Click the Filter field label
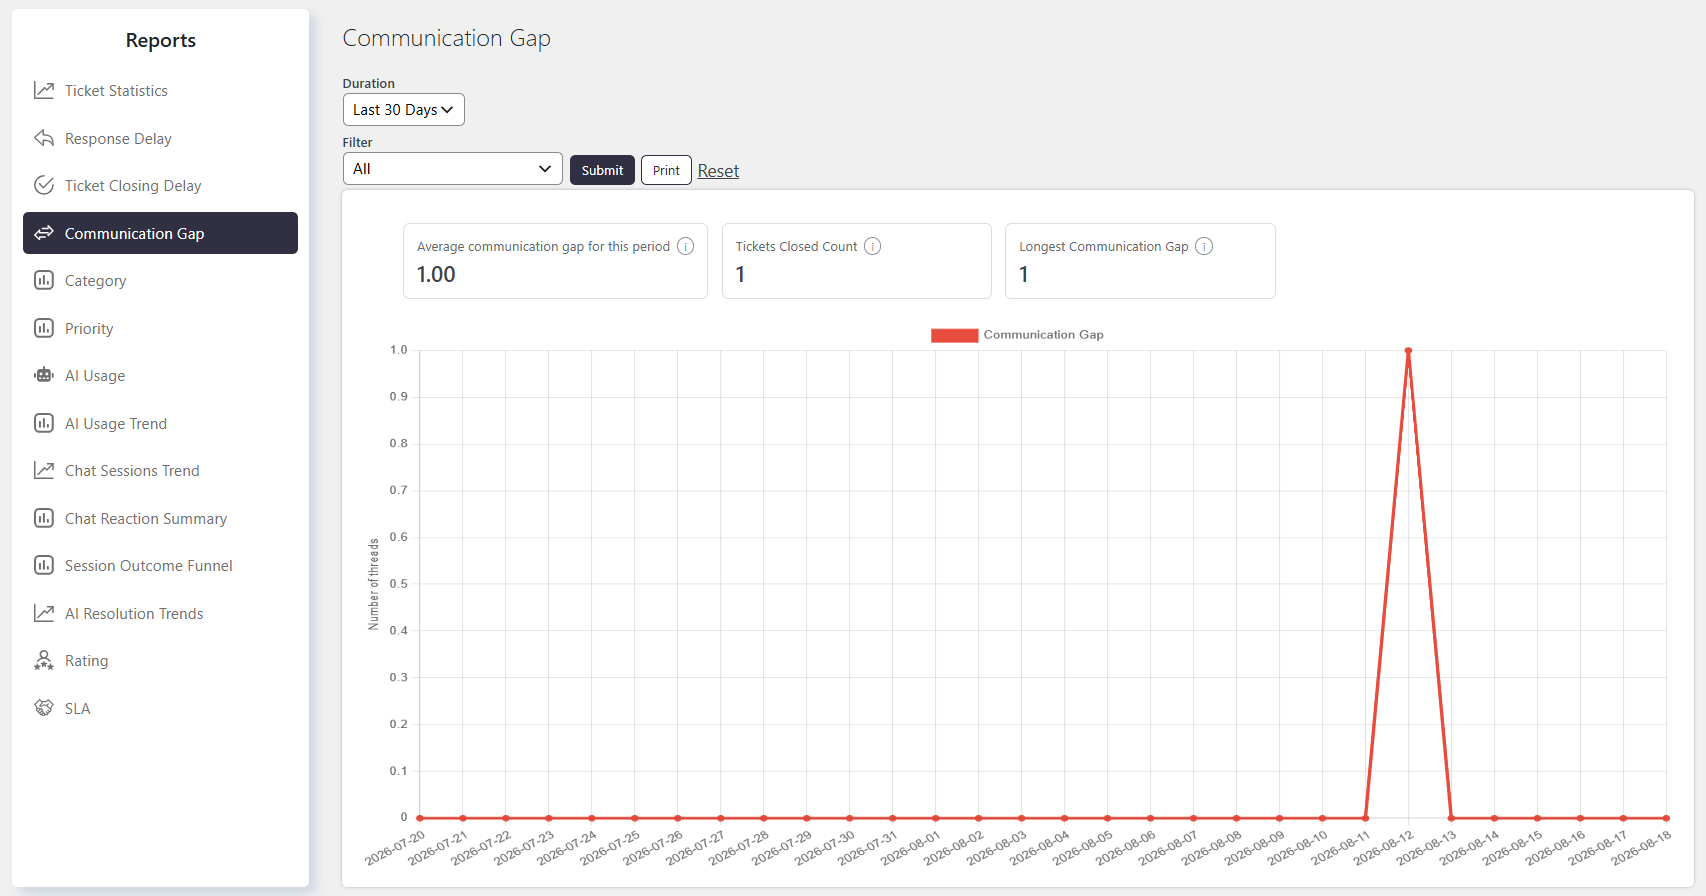 357,143
